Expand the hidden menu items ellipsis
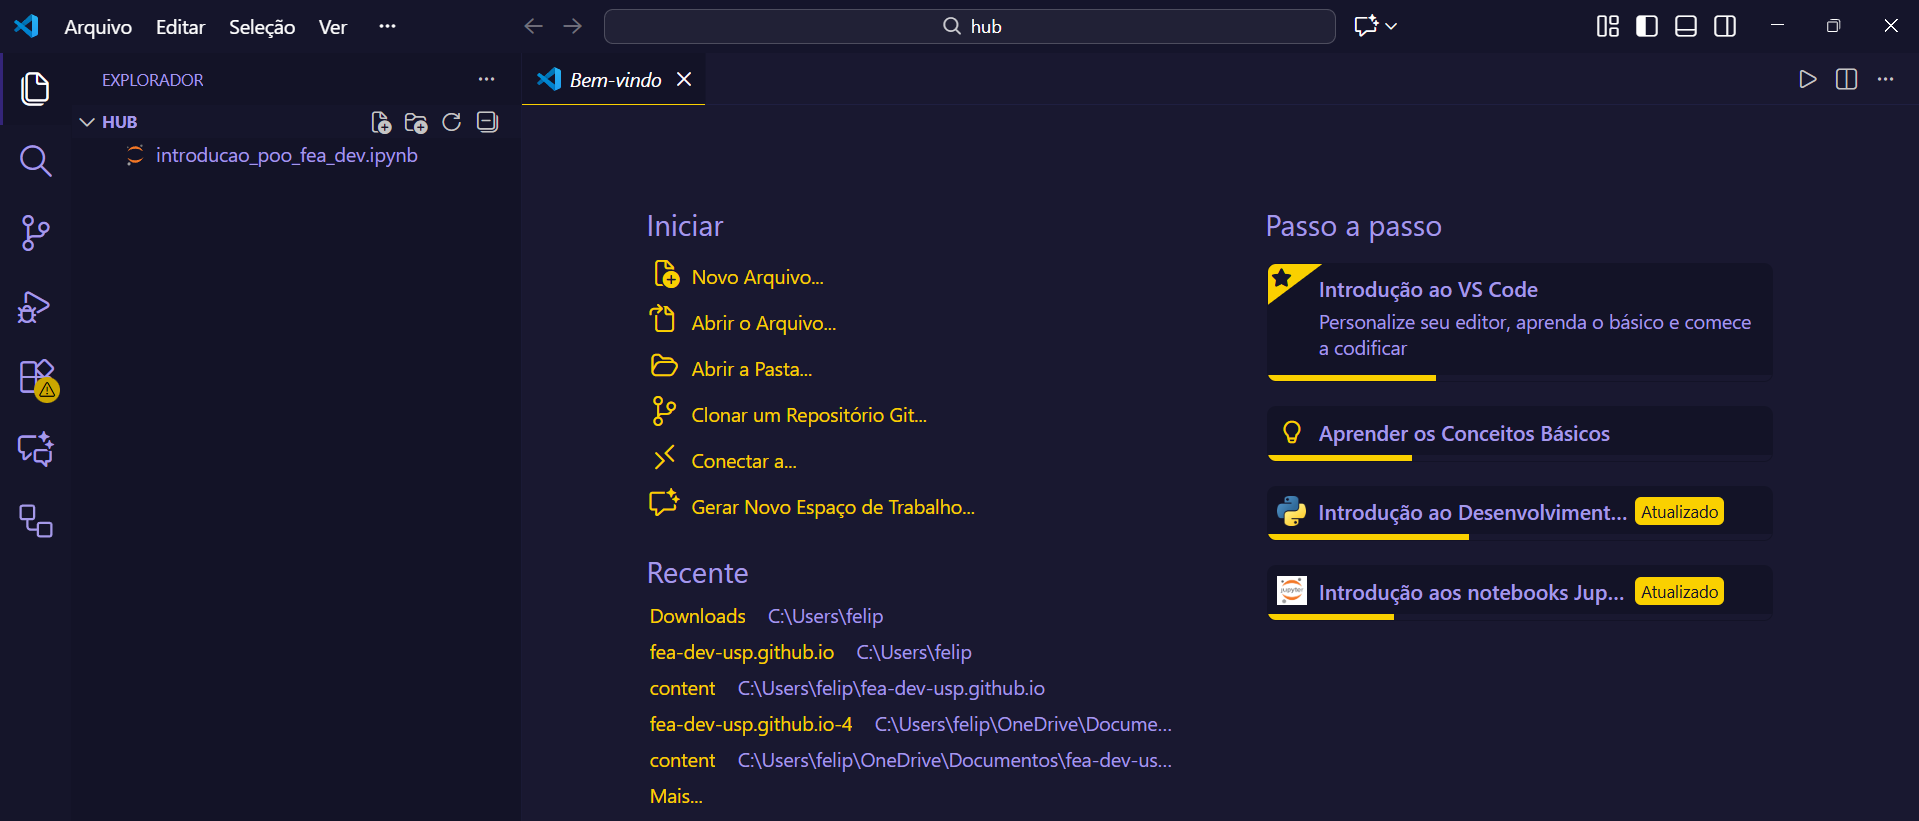Viewport: 1919px width, 821px height. (x=387, y=26)
